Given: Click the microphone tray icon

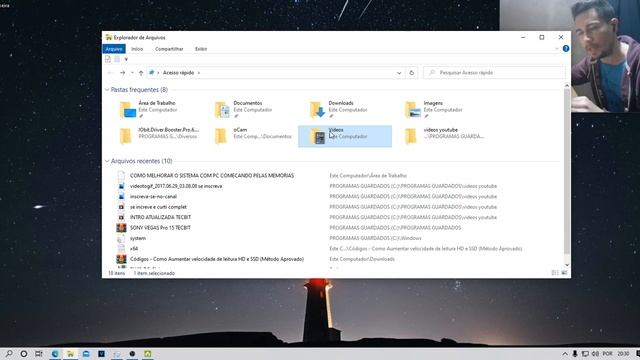Looking at the screenshot, I should pos(575,353).
